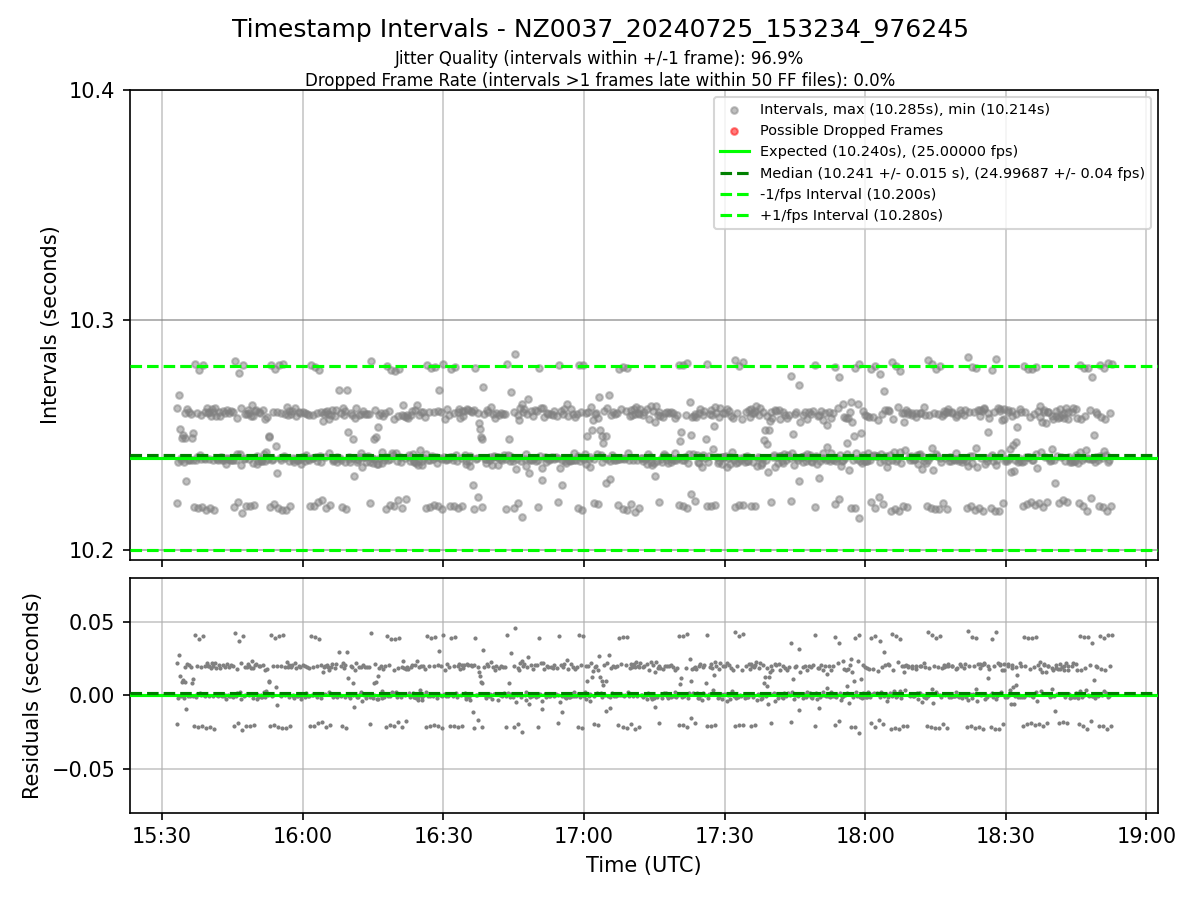Screen dimensions: 1200x900
Task: Click the 'Intervals (seconds)' y-axis label
Action: 50,325
